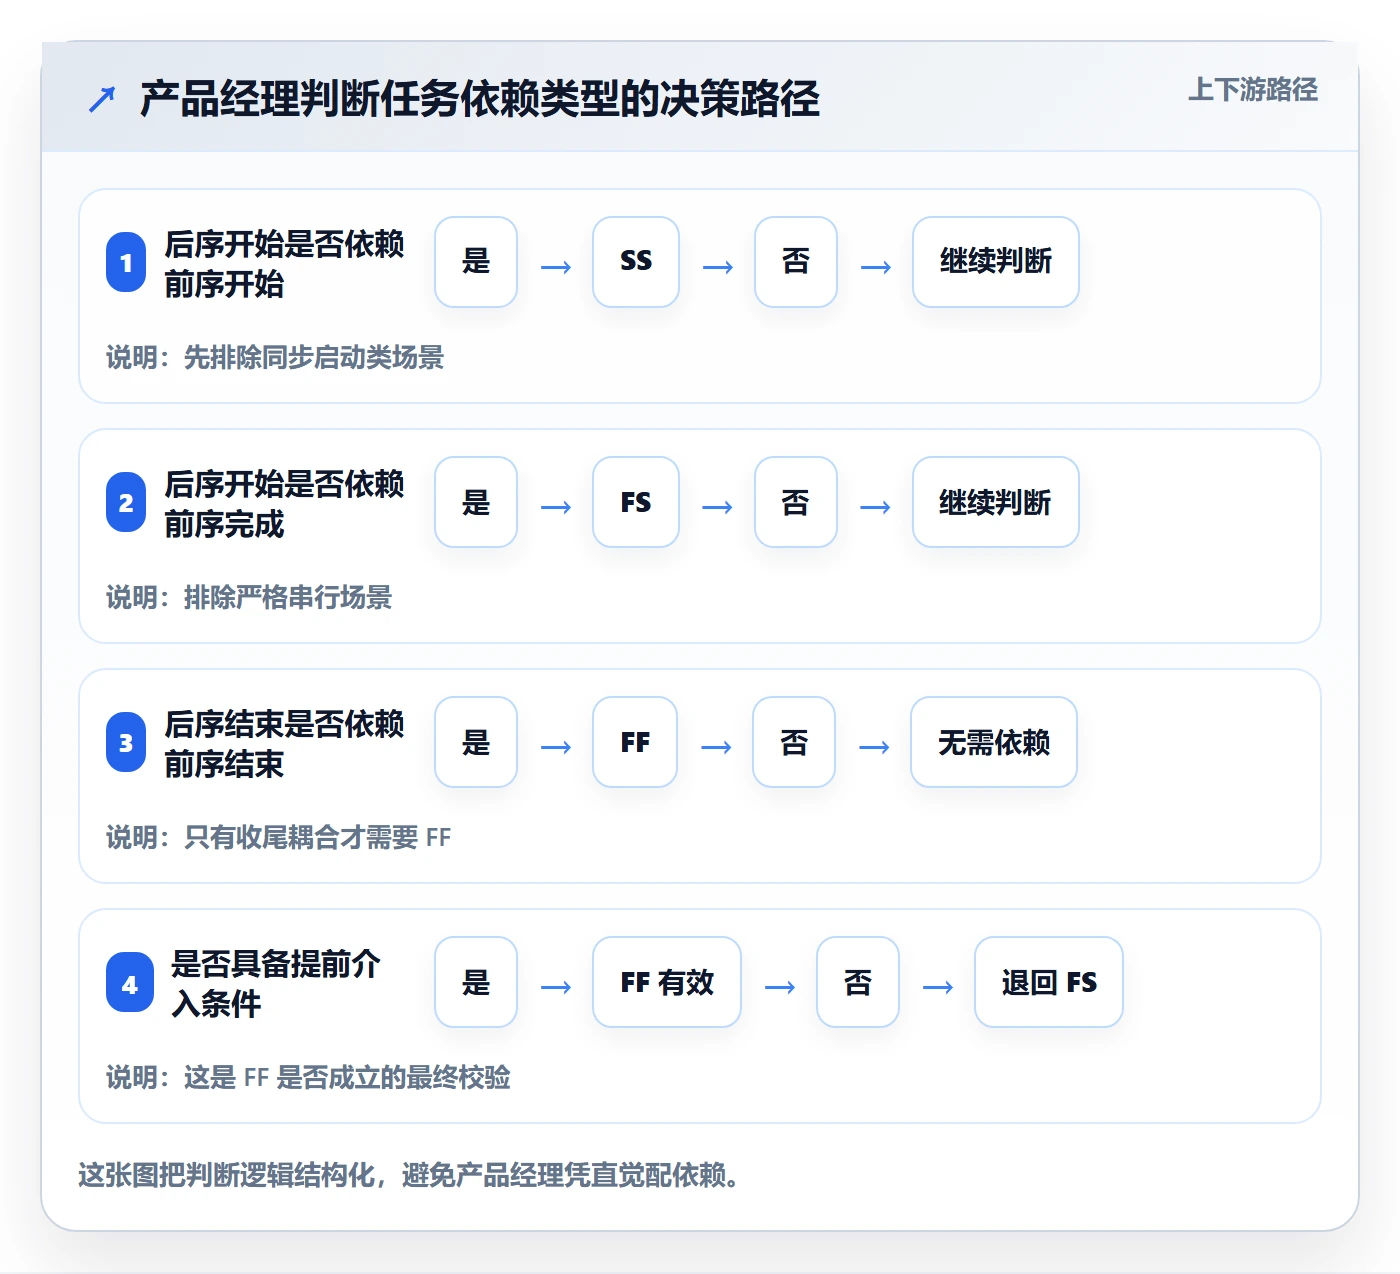Click the title 产品经理判断任务依赖类型的决策路径
The image size is (1400, 1274).
[x=480, y=99]
